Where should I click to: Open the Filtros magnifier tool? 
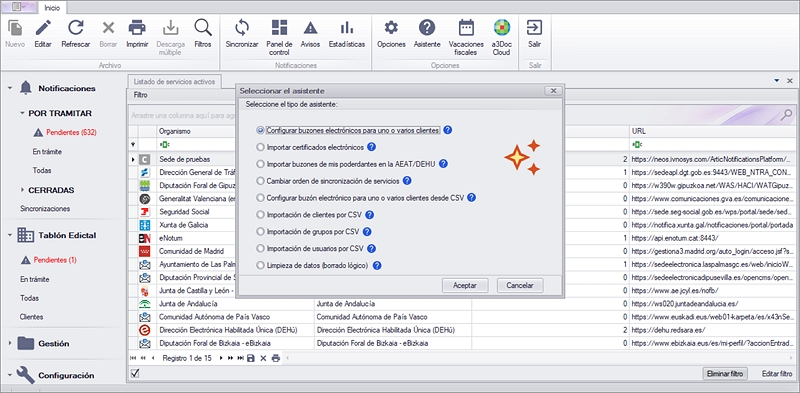point(203,27)
